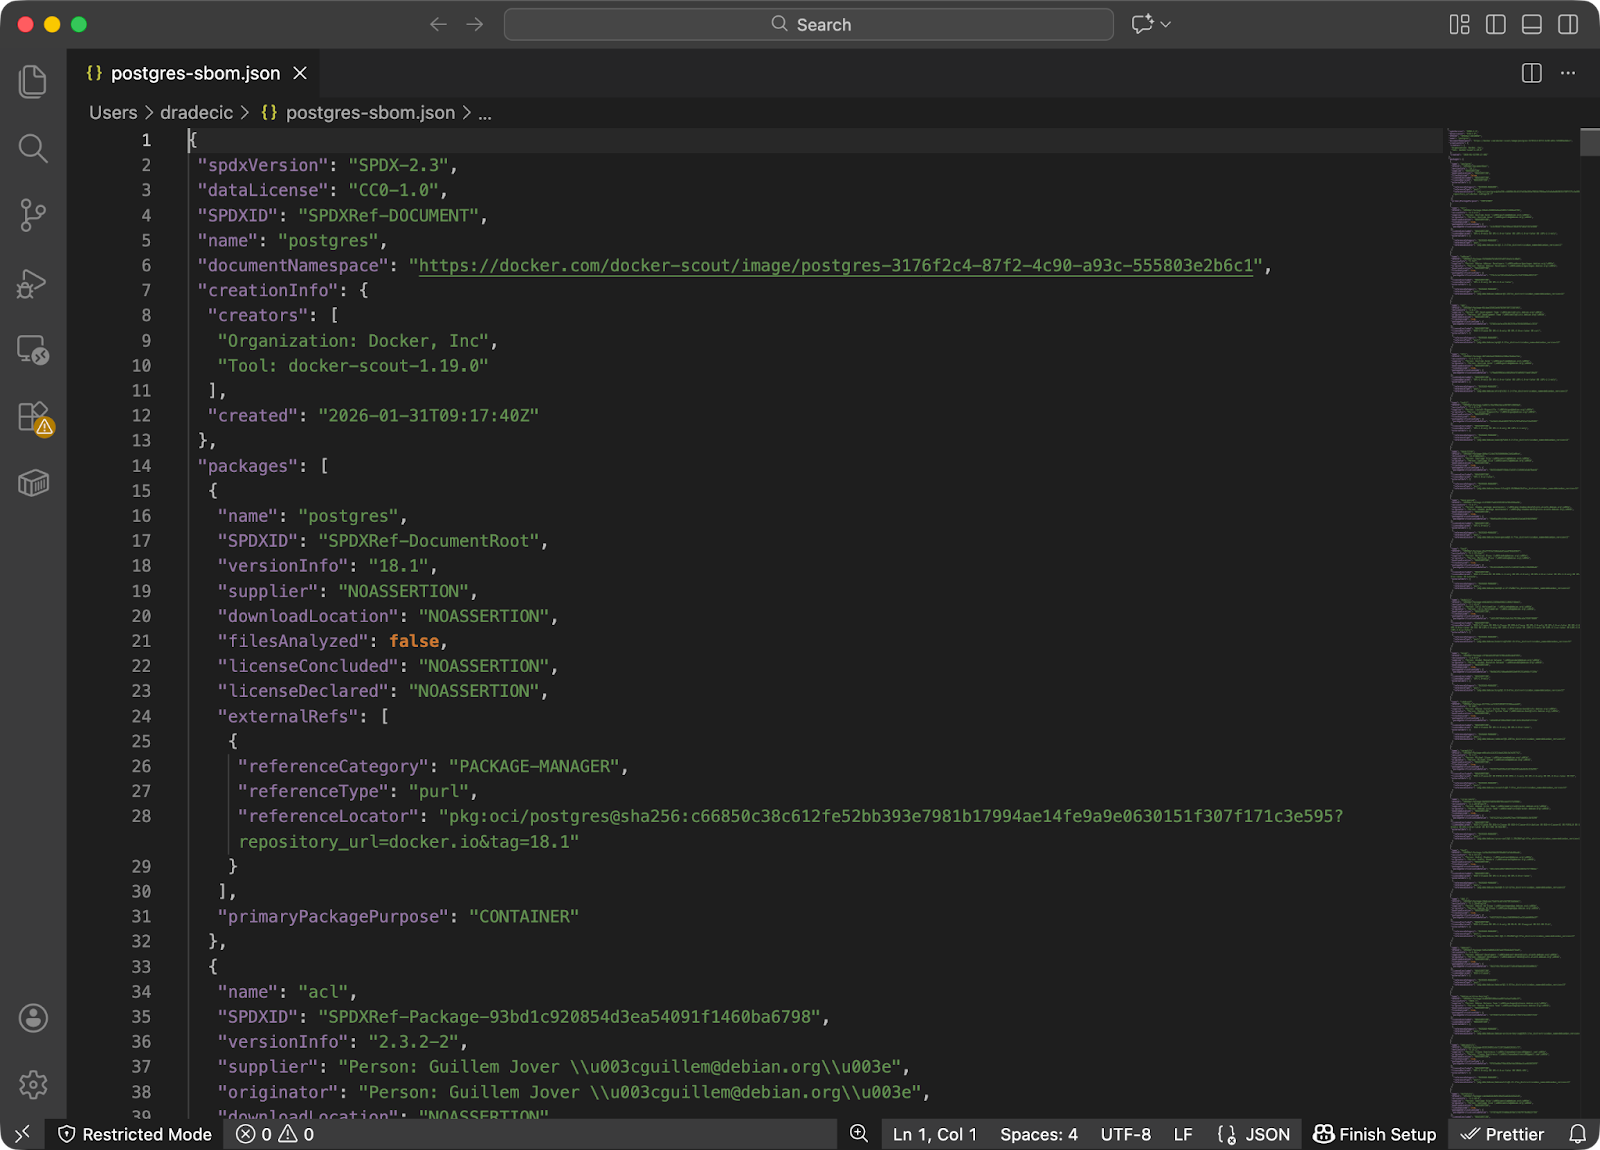Open the Search view in activity bar

[33, 149]
